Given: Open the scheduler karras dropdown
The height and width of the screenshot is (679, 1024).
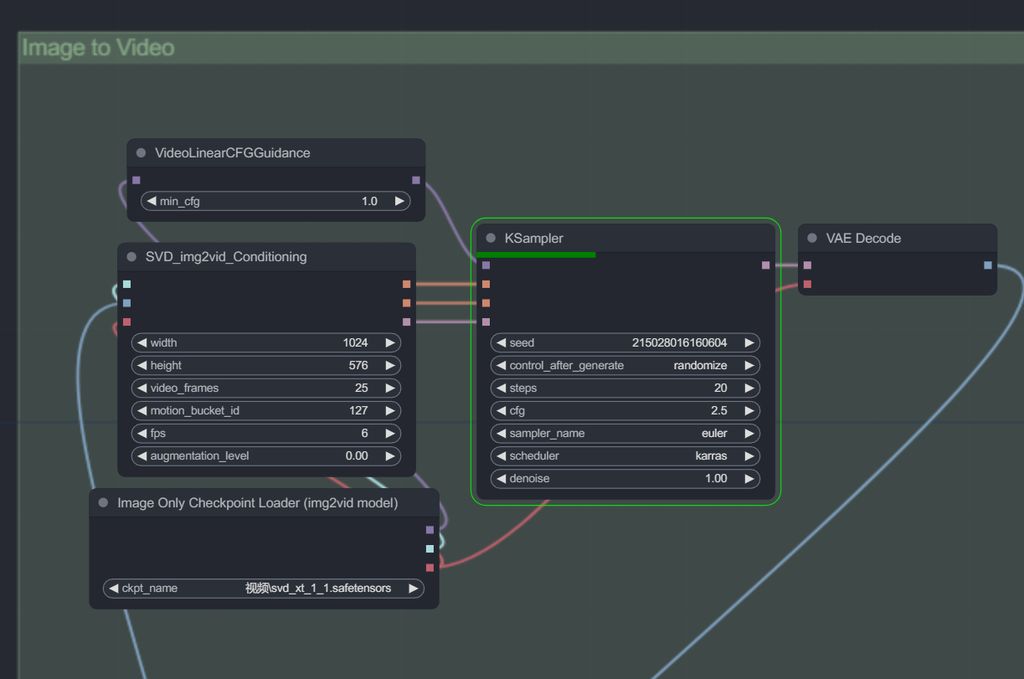Looking at the screenshot, I should click(625, 456).
